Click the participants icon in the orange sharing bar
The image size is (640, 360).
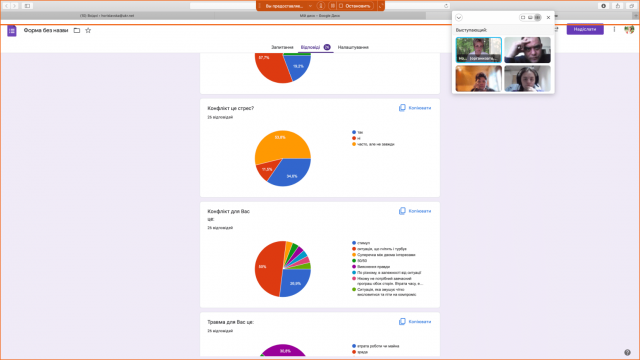coord(321,6)
